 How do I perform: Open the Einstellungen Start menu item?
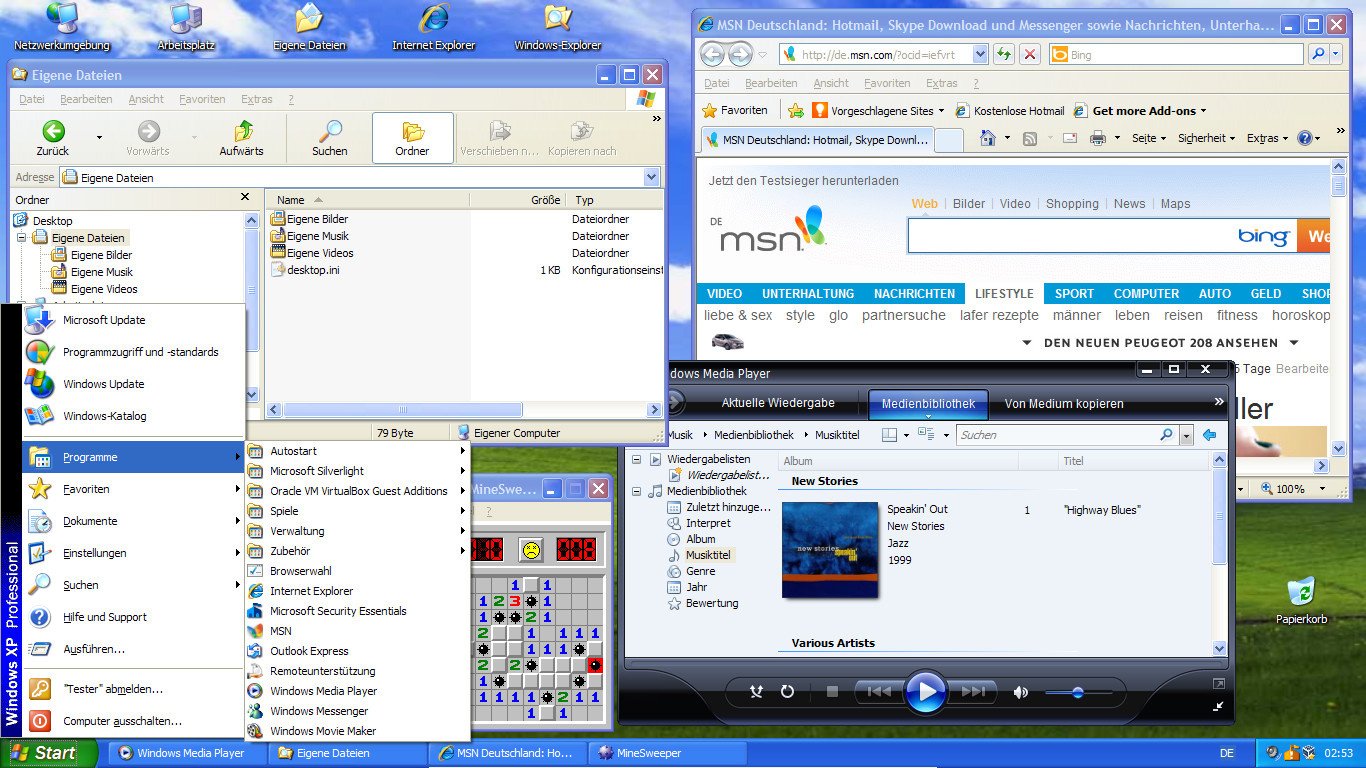134,553
